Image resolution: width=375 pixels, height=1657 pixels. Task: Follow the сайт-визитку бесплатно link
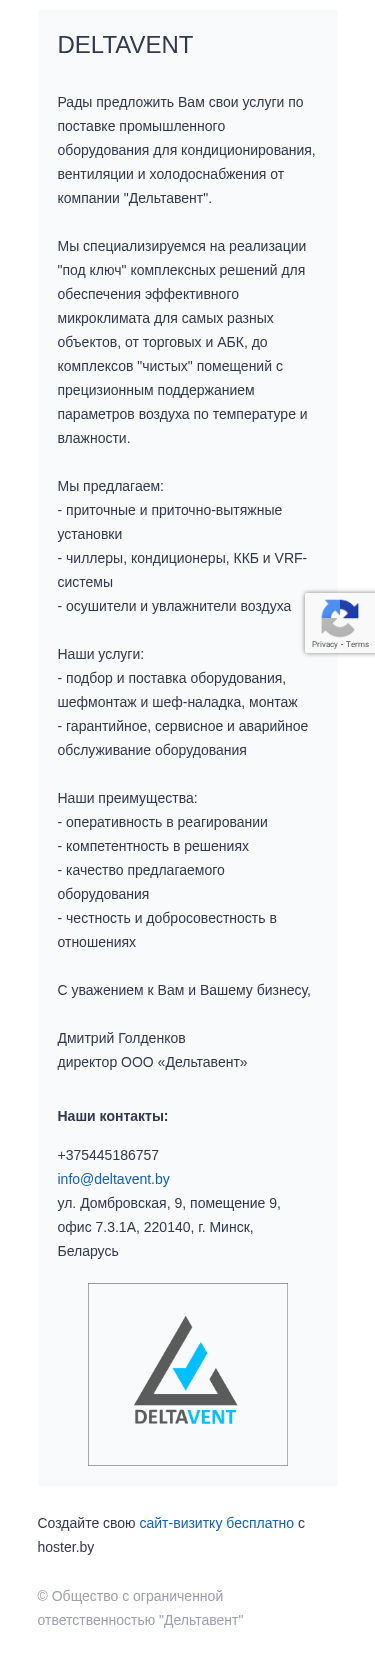(217, 1523)
